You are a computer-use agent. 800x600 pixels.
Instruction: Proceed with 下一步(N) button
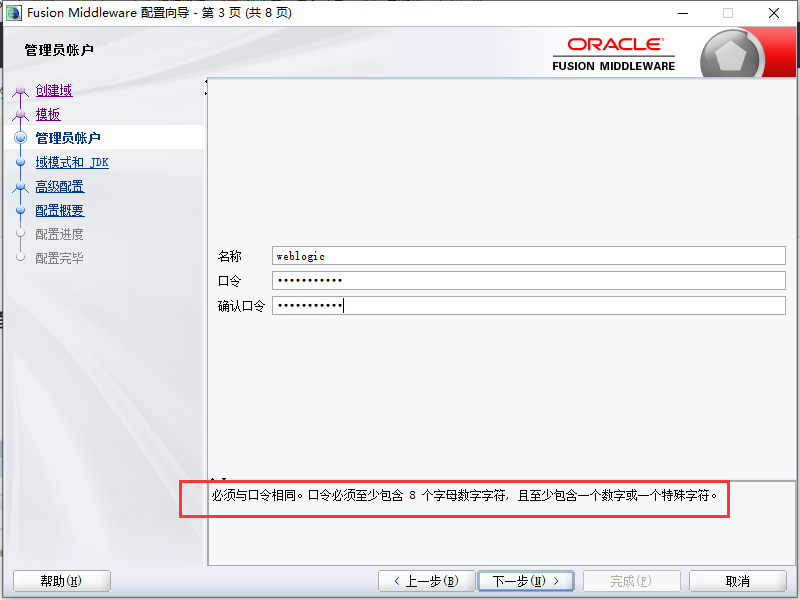coord(526,581)
